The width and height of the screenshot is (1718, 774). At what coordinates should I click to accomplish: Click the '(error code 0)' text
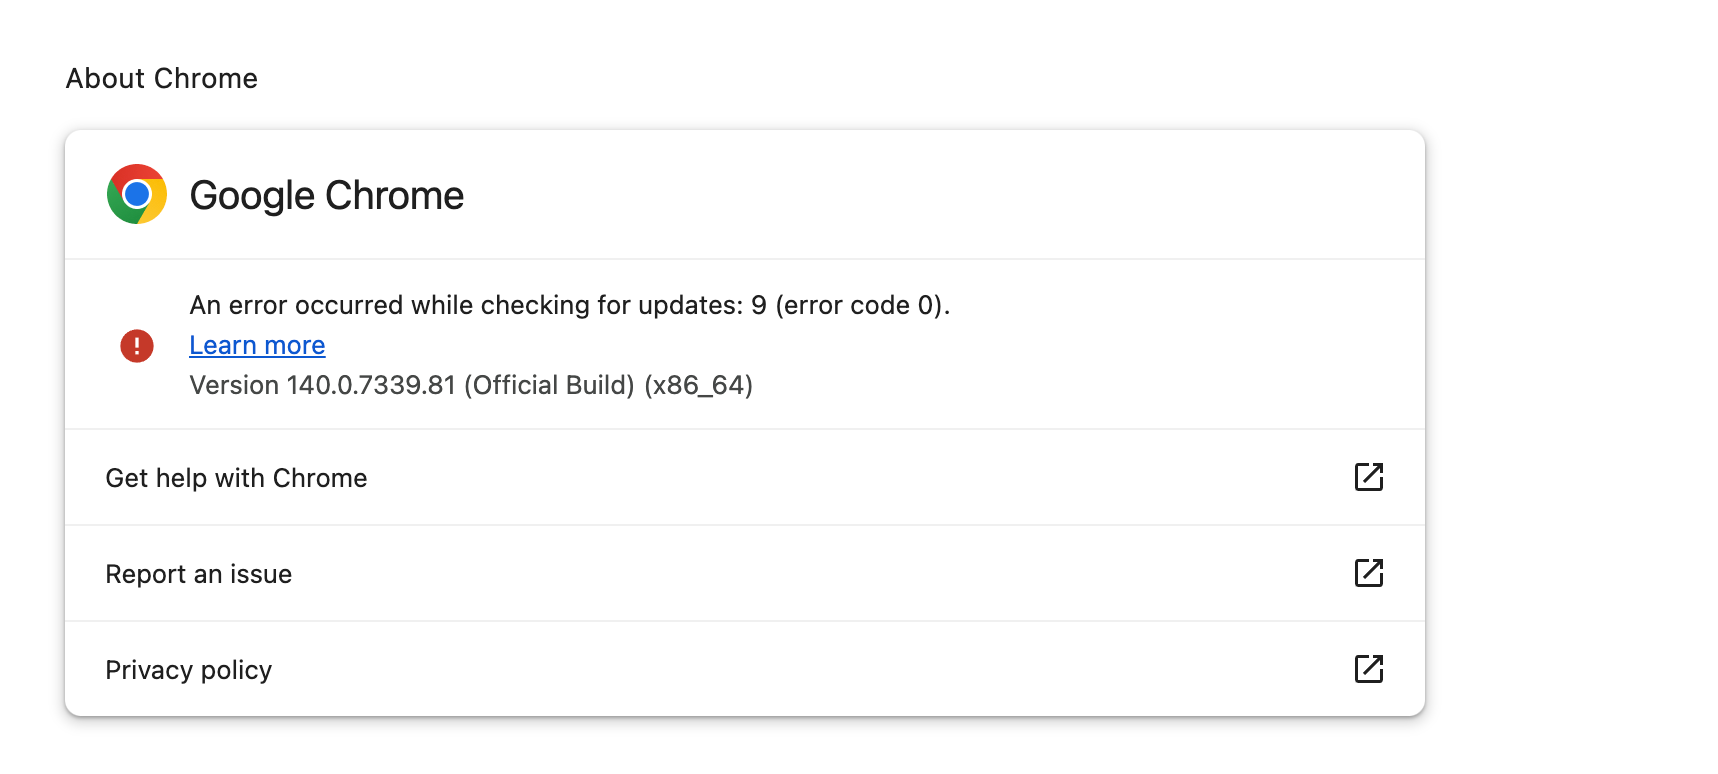pos(859,305)
